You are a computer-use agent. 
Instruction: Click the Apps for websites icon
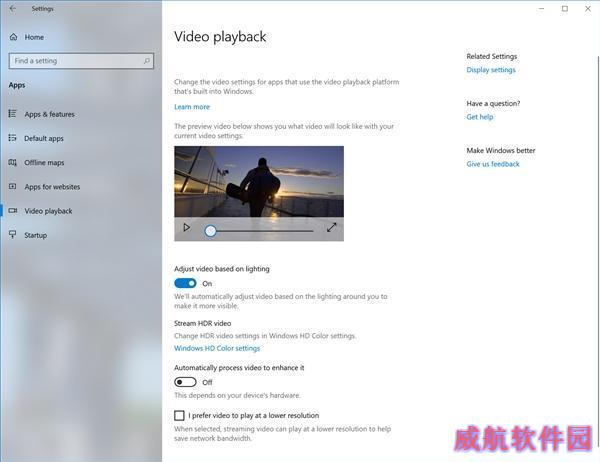13,186
